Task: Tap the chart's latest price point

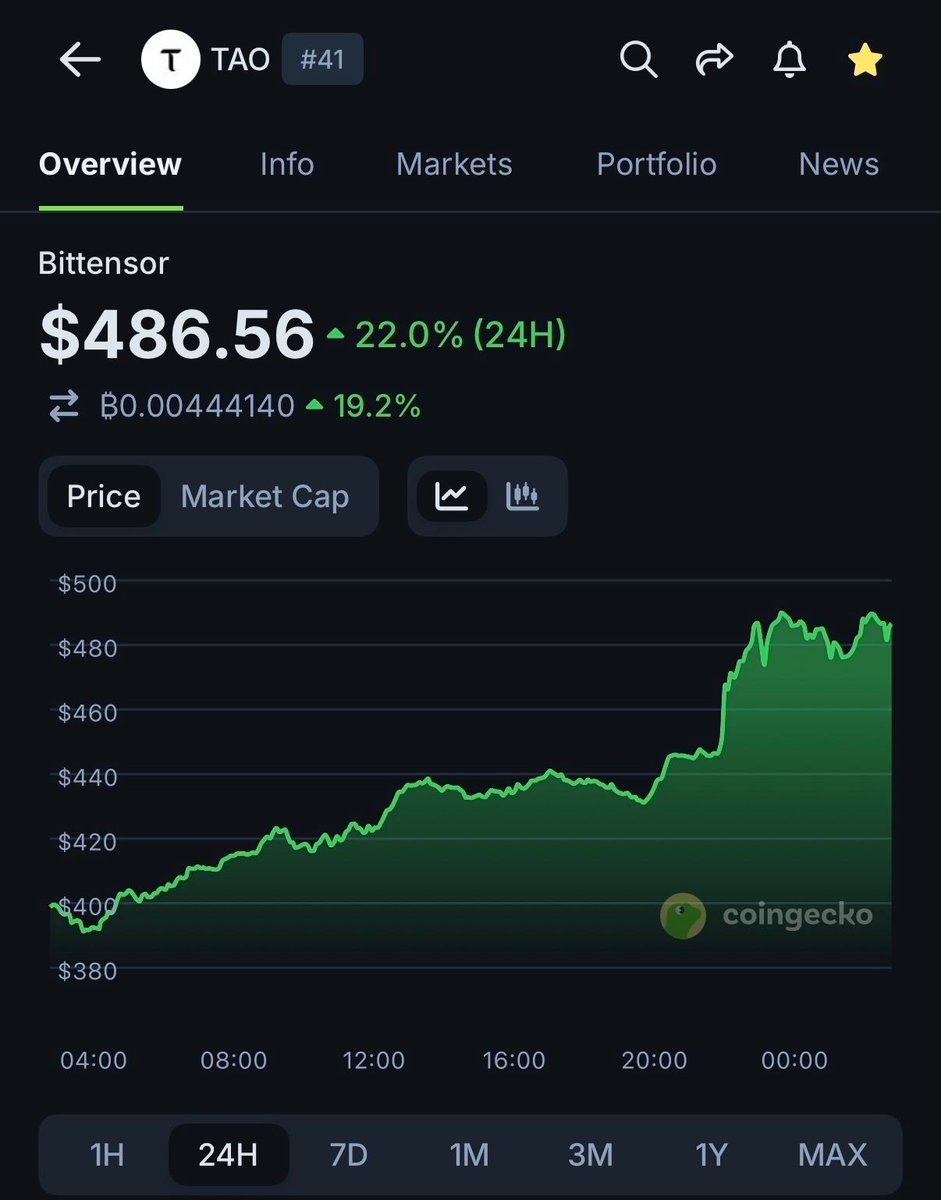Action: (x=889, y=626)
